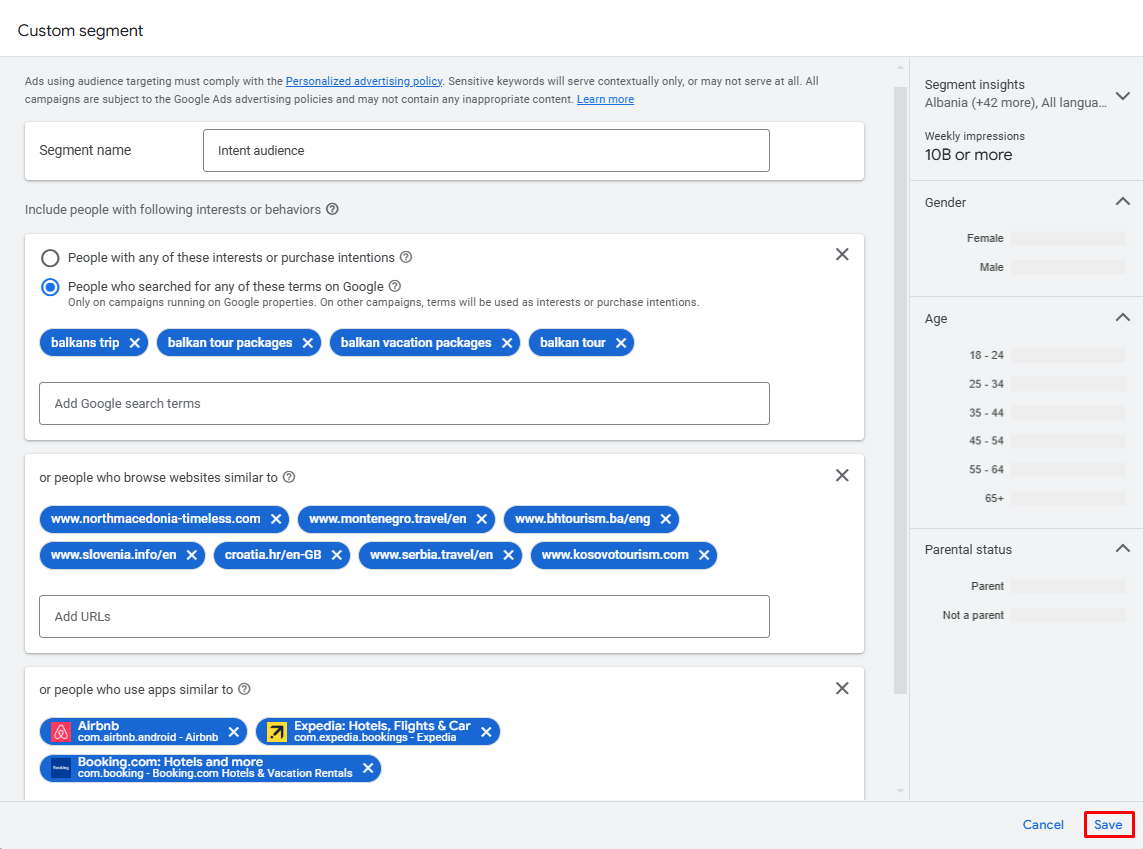The image size is (1143, 849).
Task: Collapse the Age insights section
Action: point(1123,318)
